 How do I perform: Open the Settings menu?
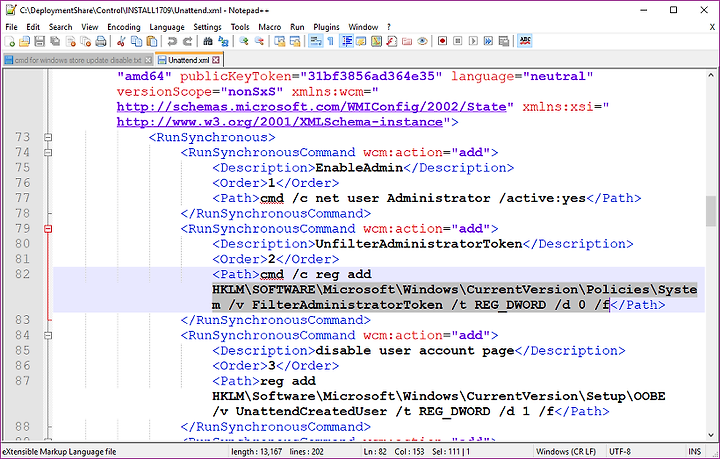tap(207, 27)
